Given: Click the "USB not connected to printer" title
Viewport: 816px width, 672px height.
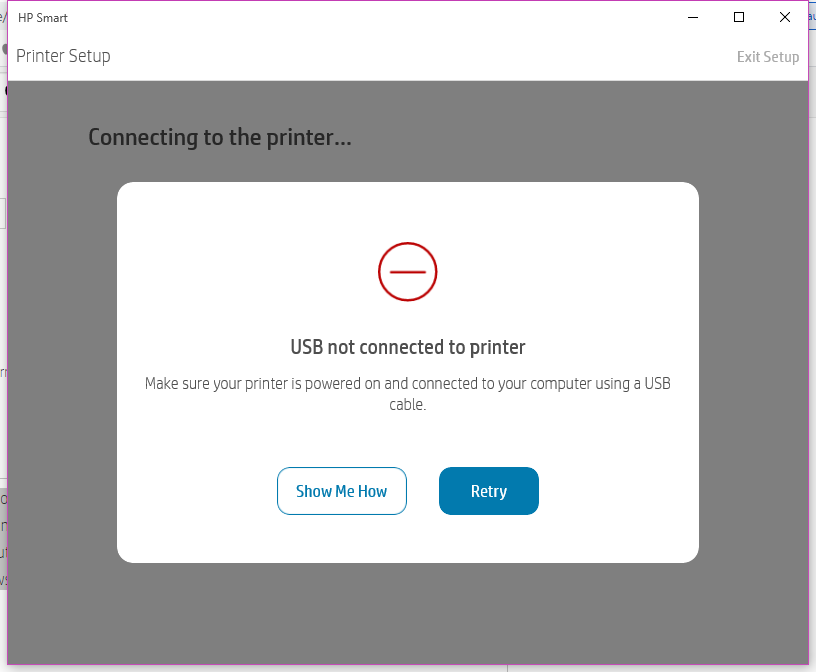Looking at the screenshot, I should tap(408, 347).
